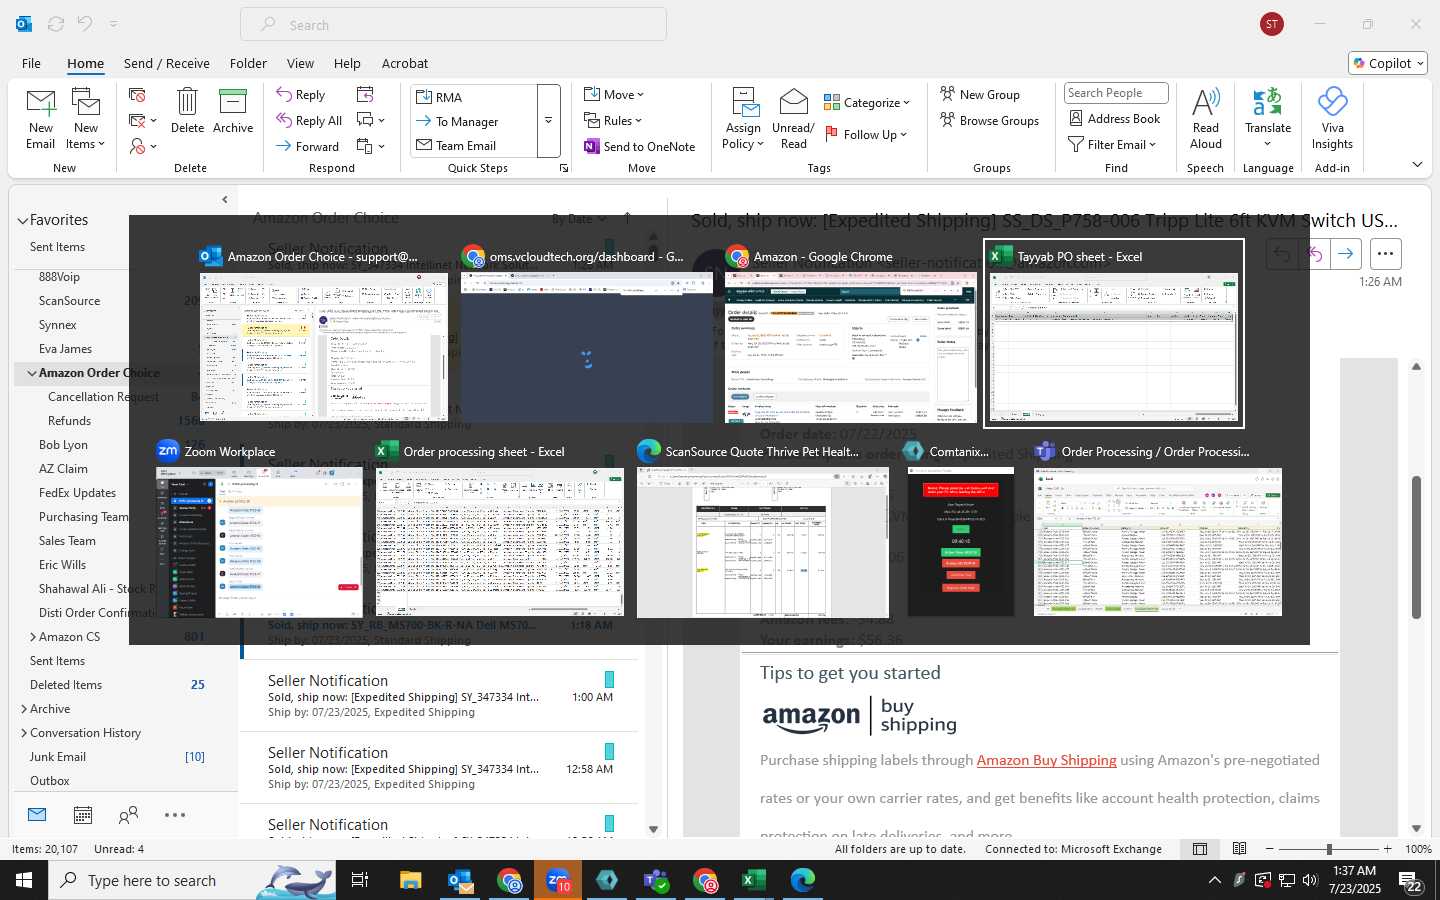Open File Explorer from the taskbar
The width and height of the screenshot is (1440, 900).
click(x=411, y=880)
